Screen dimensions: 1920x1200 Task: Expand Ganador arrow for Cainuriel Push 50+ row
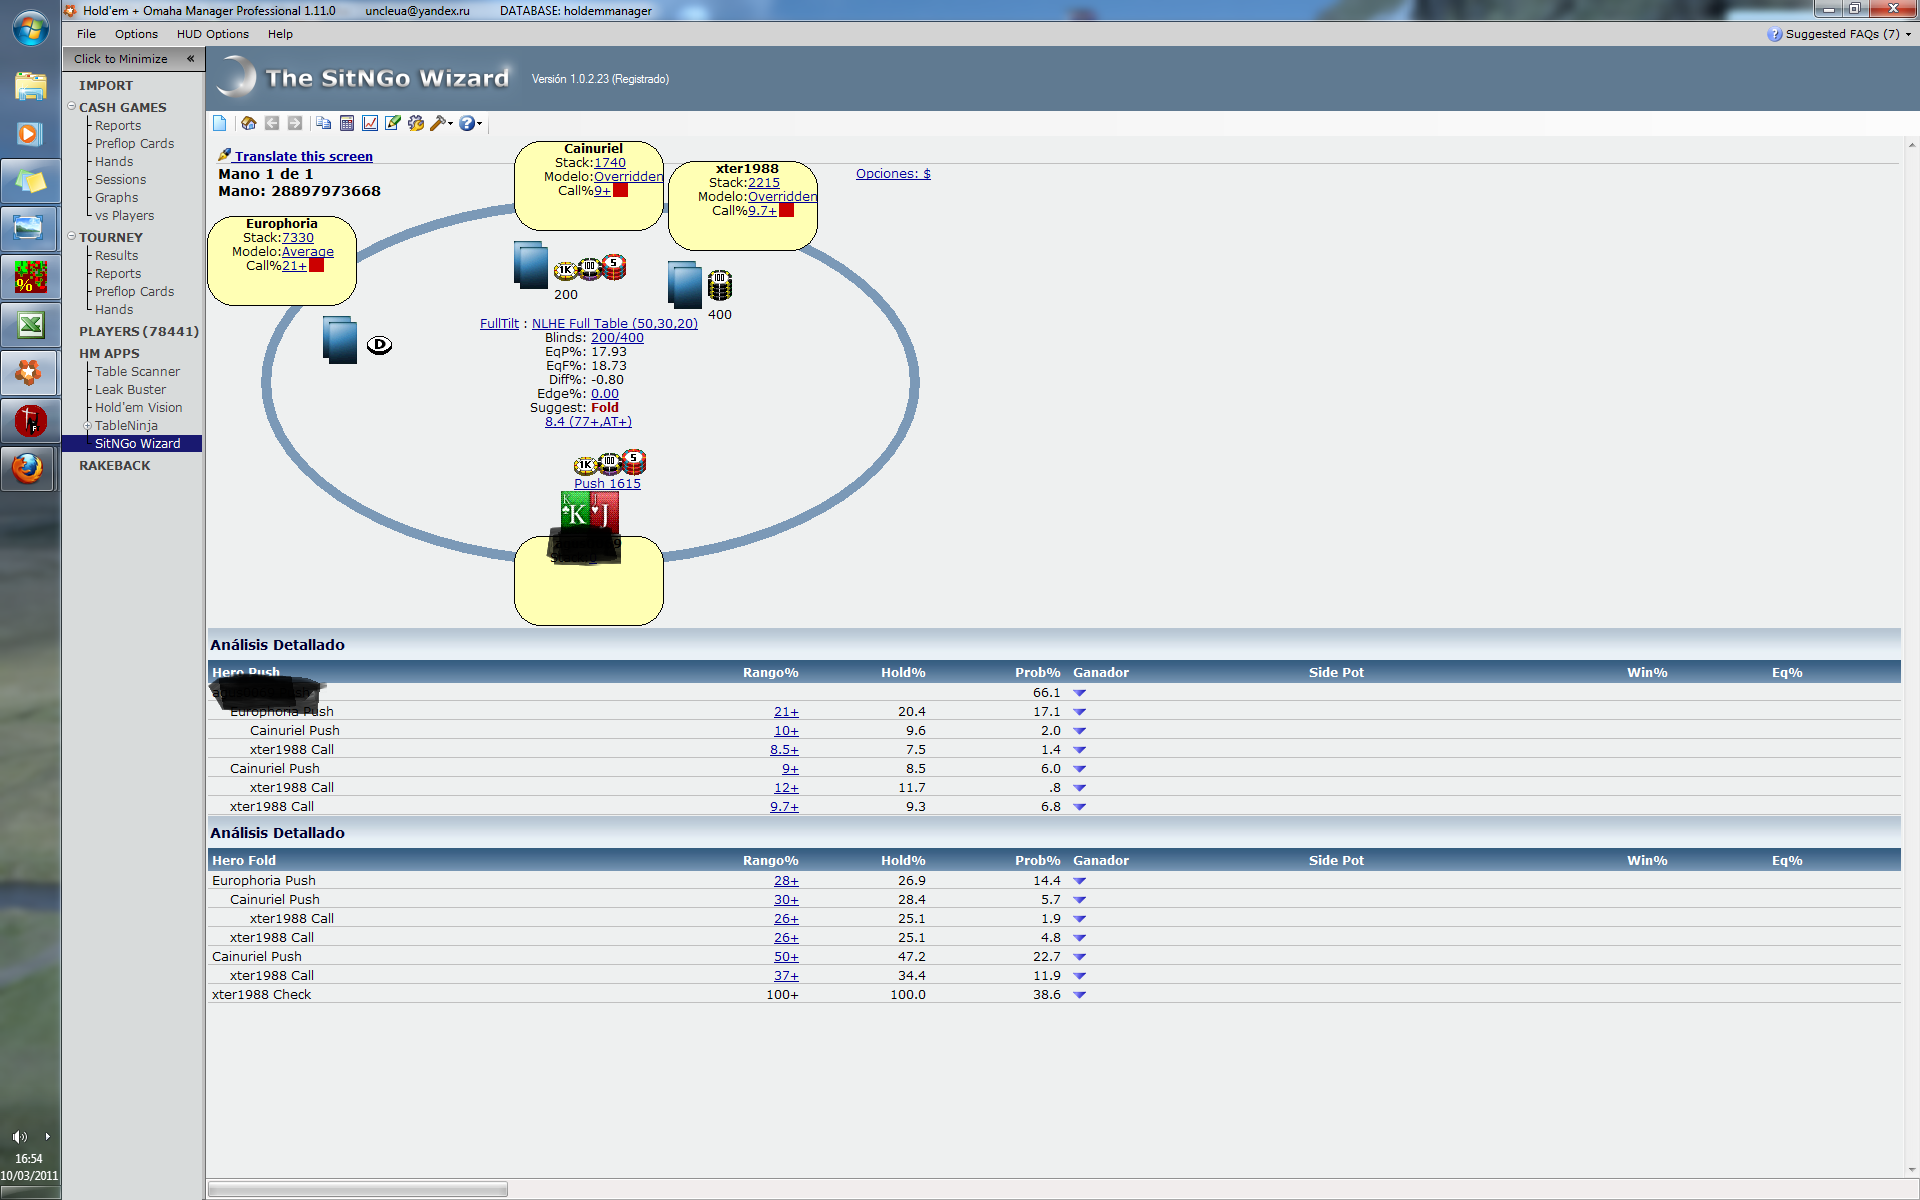1080,957
